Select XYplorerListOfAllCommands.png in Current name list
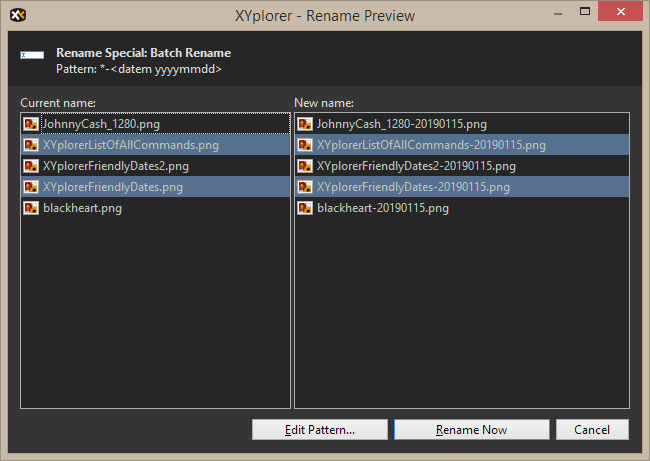 (x=155, y=145)
